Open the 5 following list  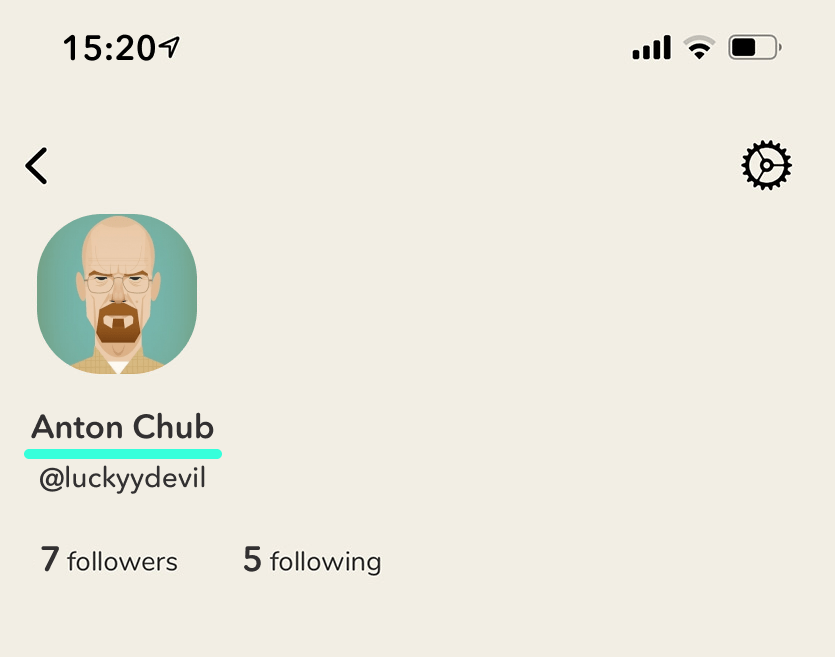(312, 560)
